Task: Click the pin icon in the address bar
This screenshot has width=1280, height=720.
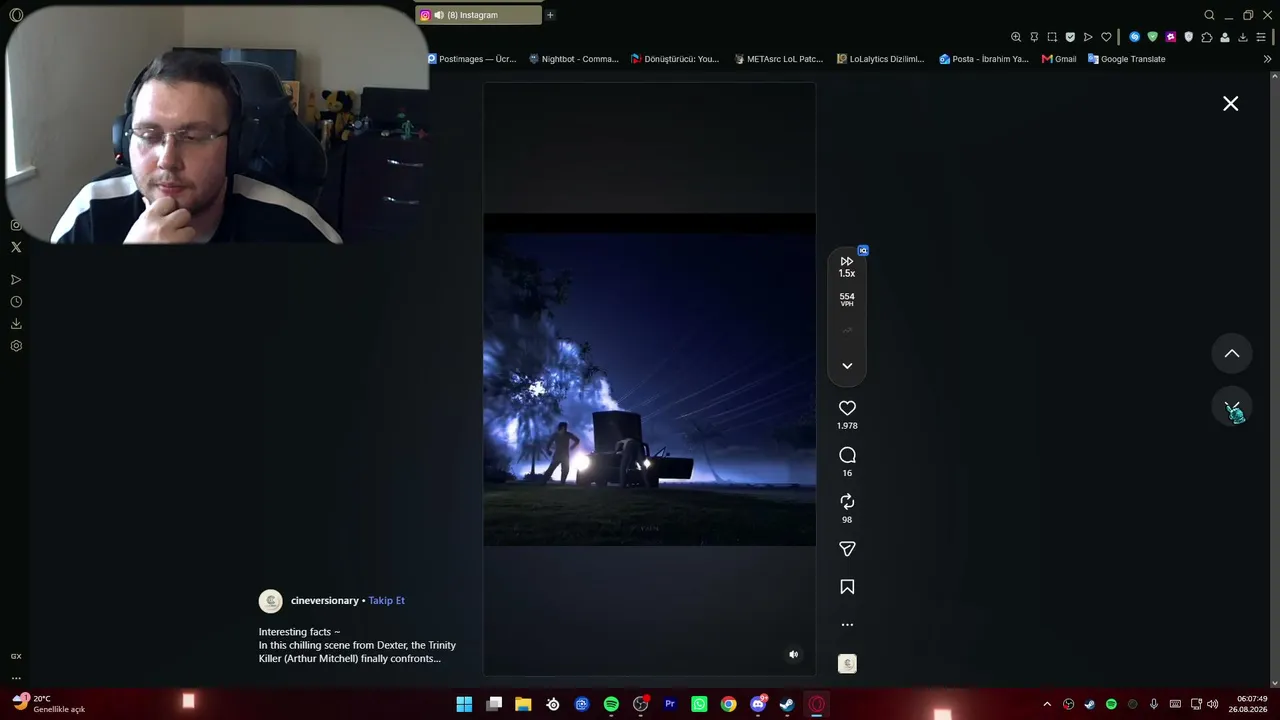Action: [1034, 37]
